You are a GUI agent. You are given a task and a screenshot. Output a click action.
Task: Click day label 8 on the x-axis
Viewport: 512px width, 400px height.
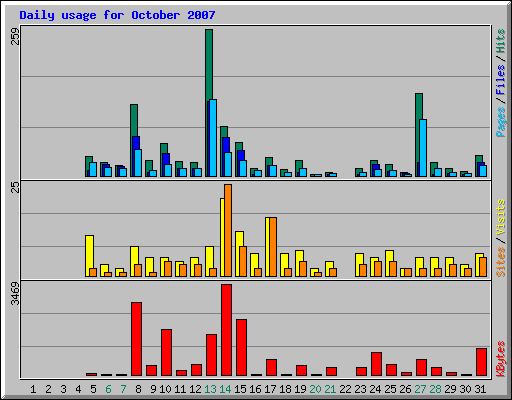[x=138, y=389]
